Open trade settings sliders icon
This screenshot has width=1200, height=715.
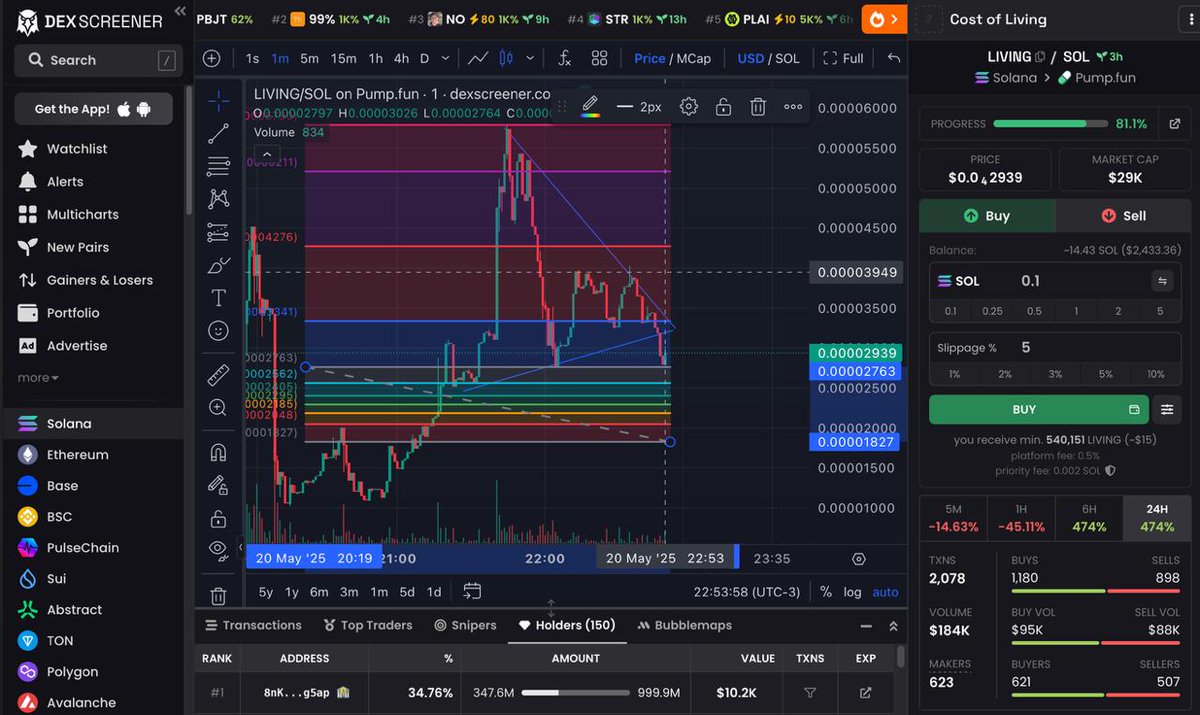coord(1167,409)
